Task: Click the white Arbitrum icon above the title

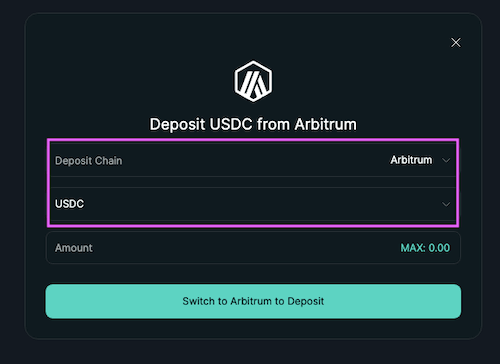Action: coord(253,81)
